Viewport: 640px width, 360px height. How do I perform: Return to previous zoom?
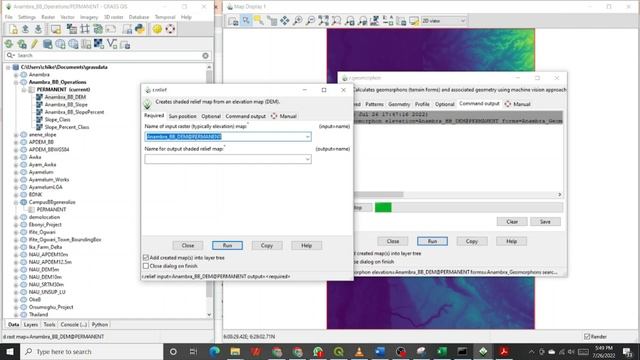pos(349,21)
